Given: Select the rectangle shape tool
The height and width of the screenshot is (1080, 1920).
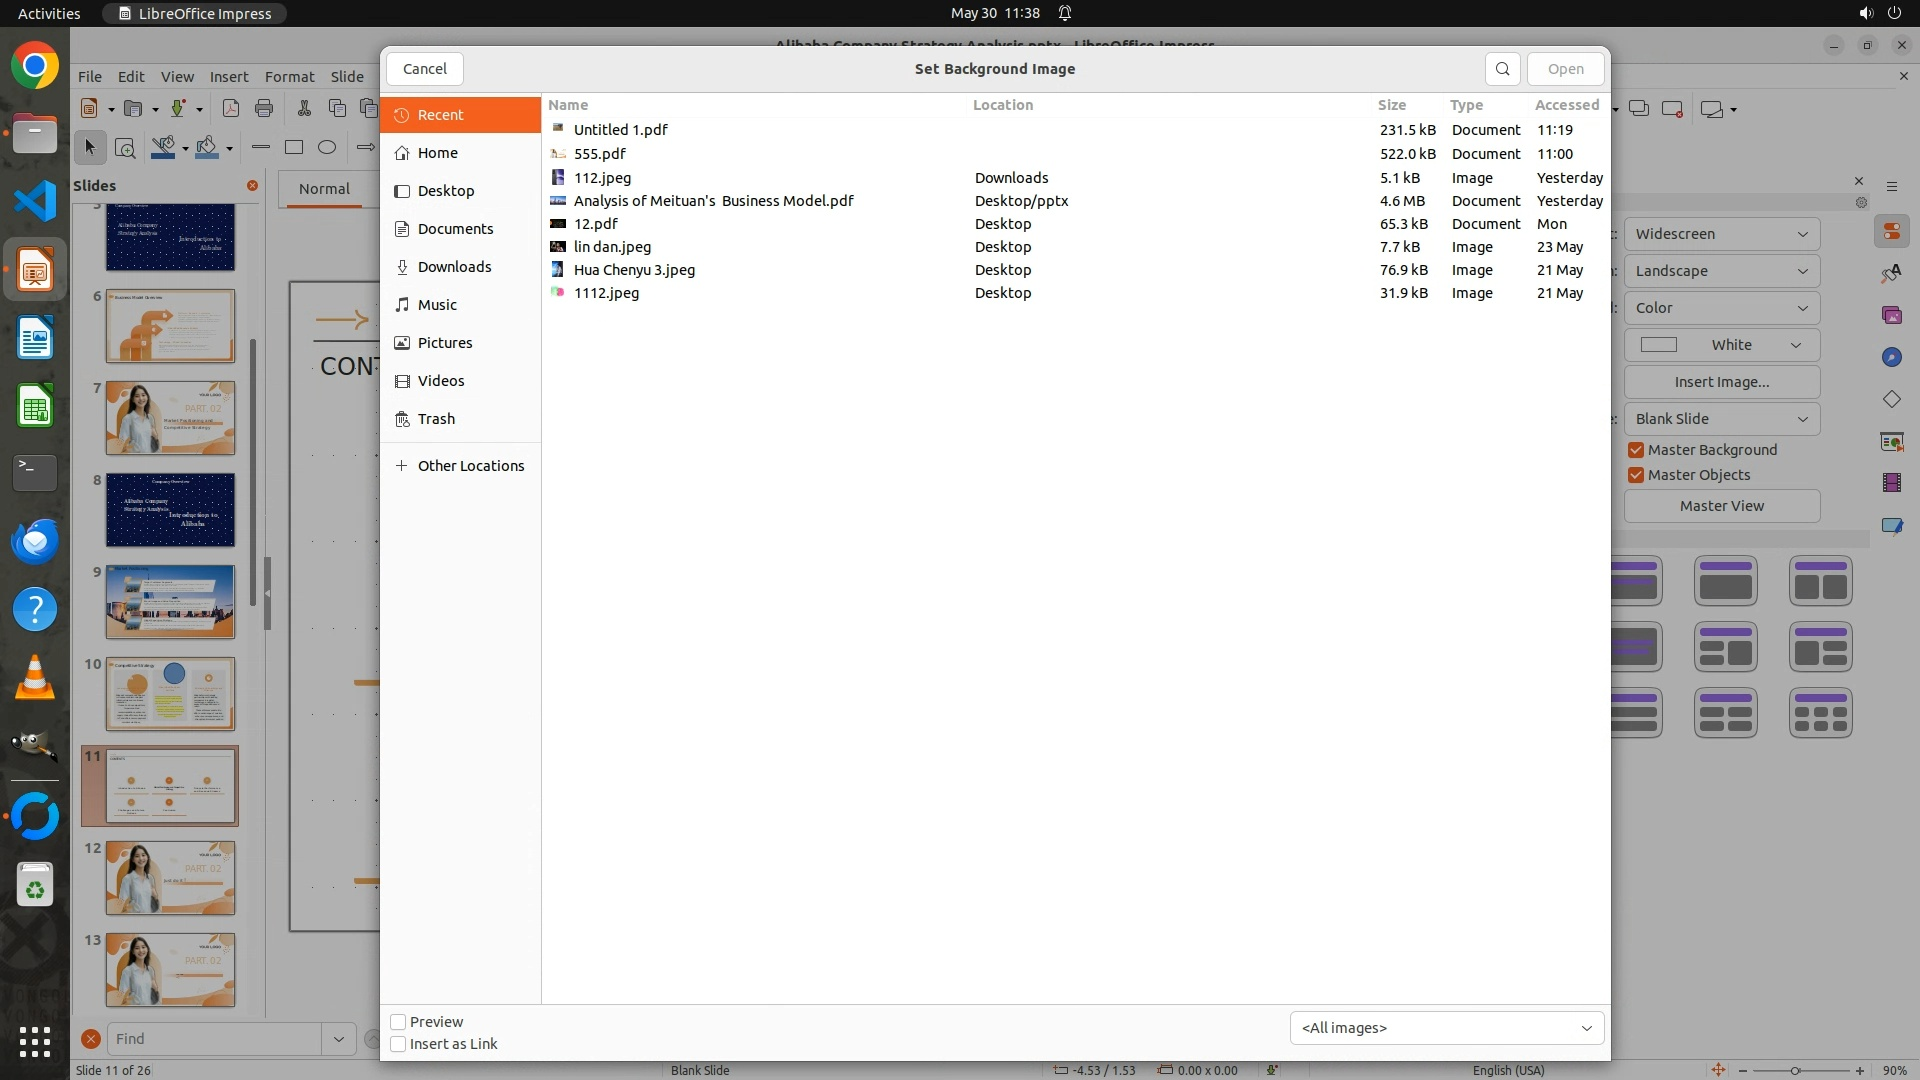Looking at the screenshot, I should (x=293, y=148).
